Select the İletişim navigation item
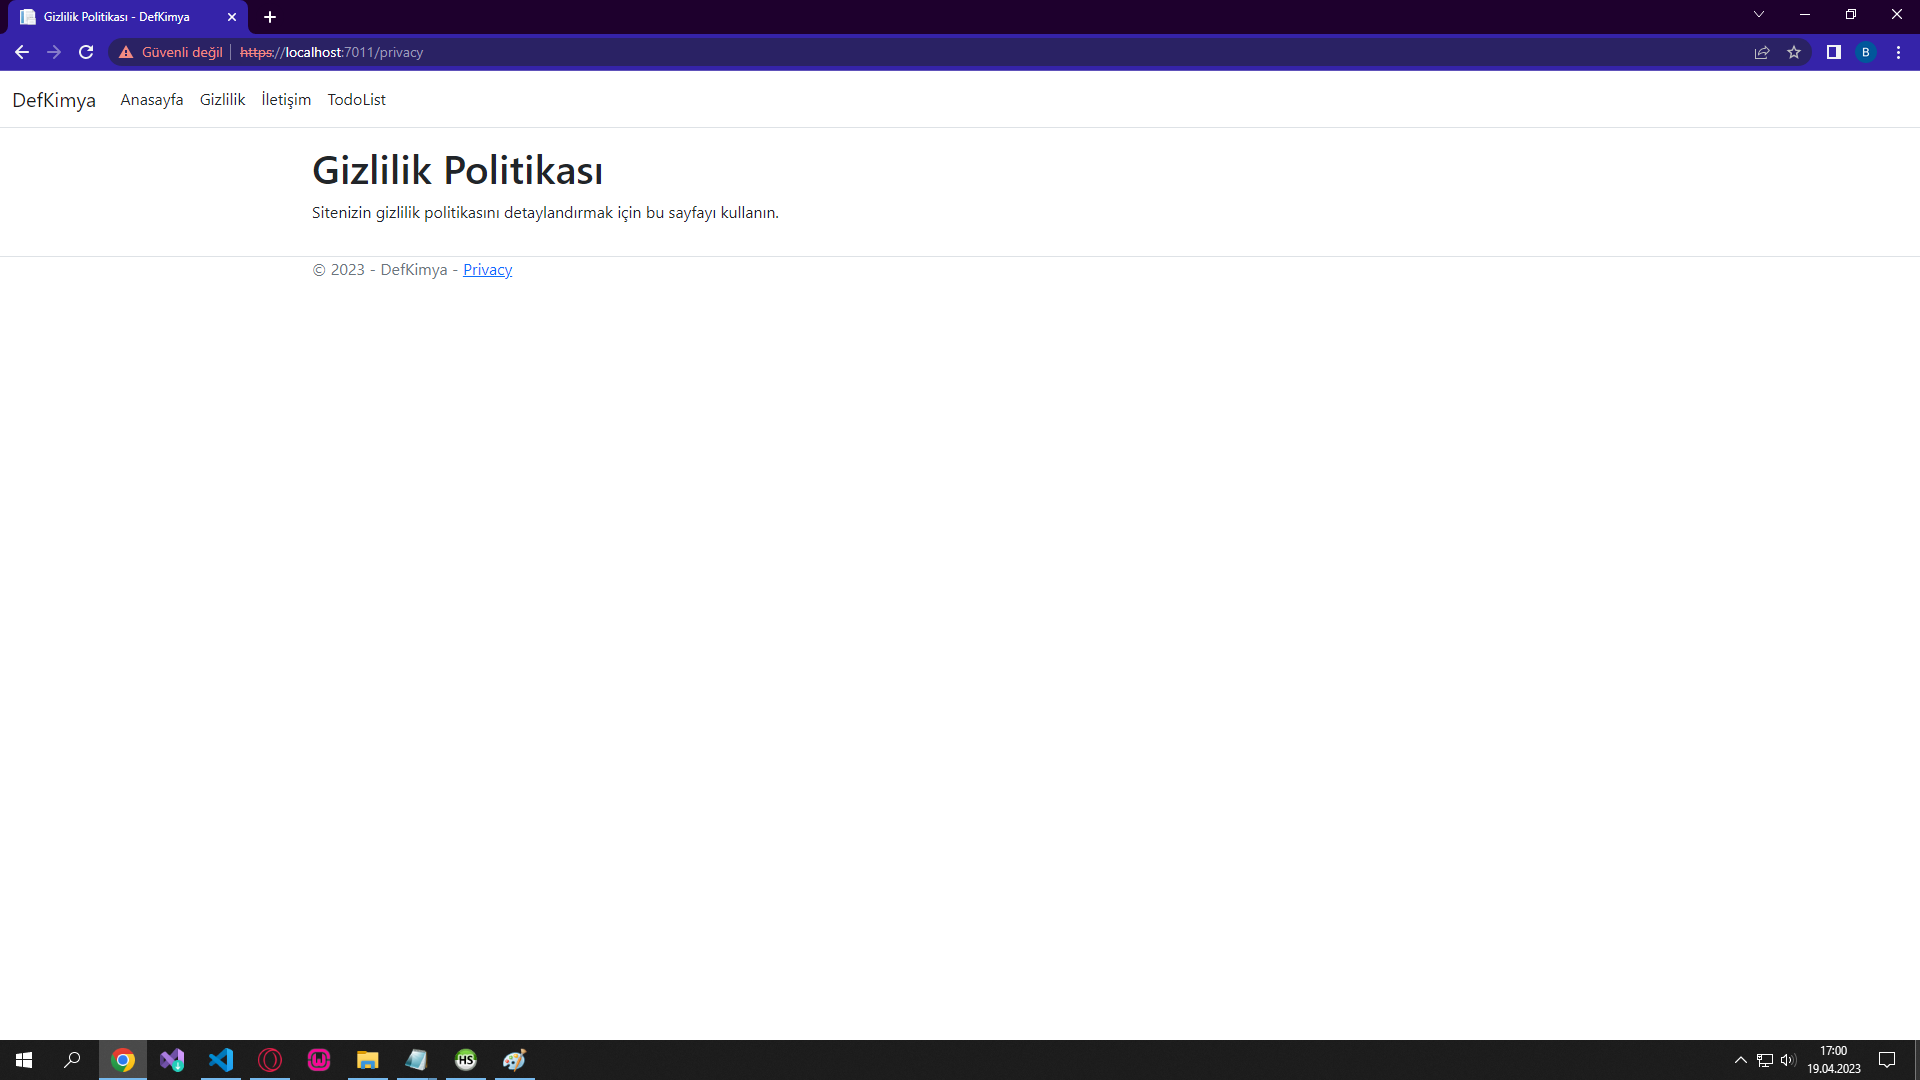 285,99
